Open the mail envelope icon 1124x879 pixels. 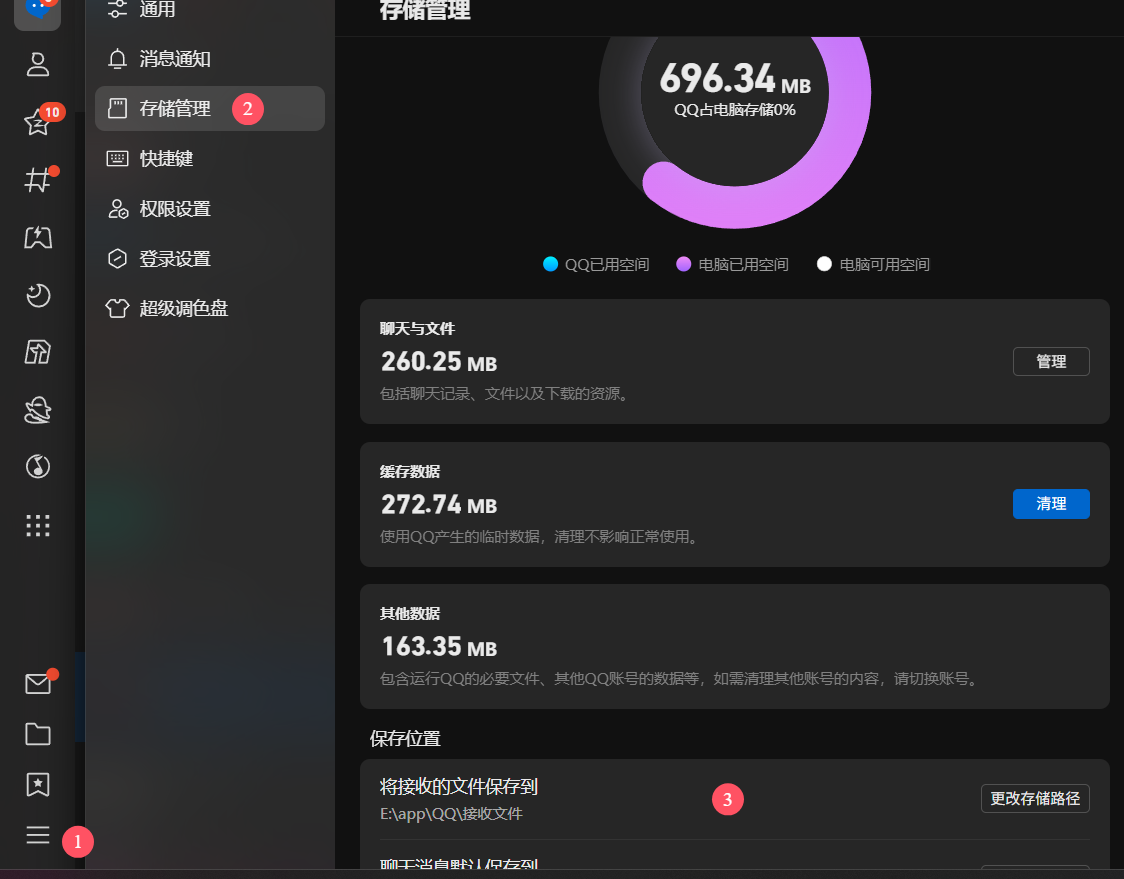click(x=37, y=684)
